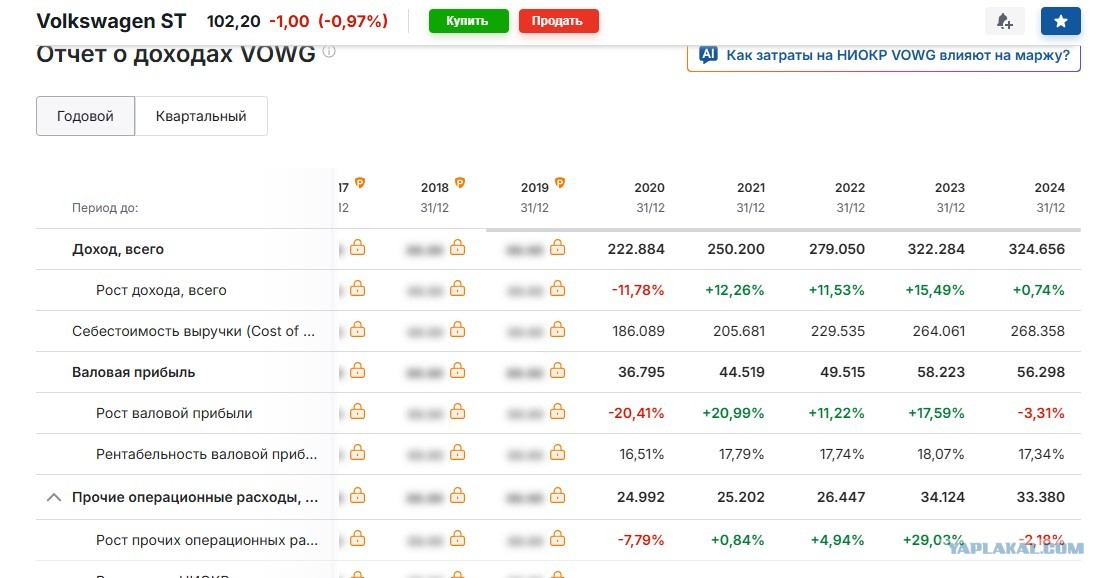This screenshot has height=578, width=1110.
Task: Click lock icon in Рост дохода 2019
Action: click(558, 288)
